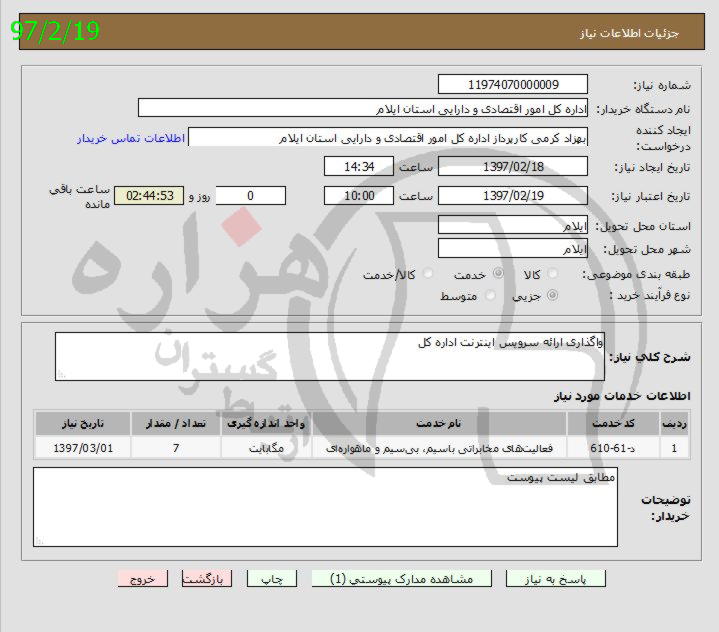Click the buyer organization name field
The width and height of the screenshot is (719, 632).
click(x=363, y=108)
